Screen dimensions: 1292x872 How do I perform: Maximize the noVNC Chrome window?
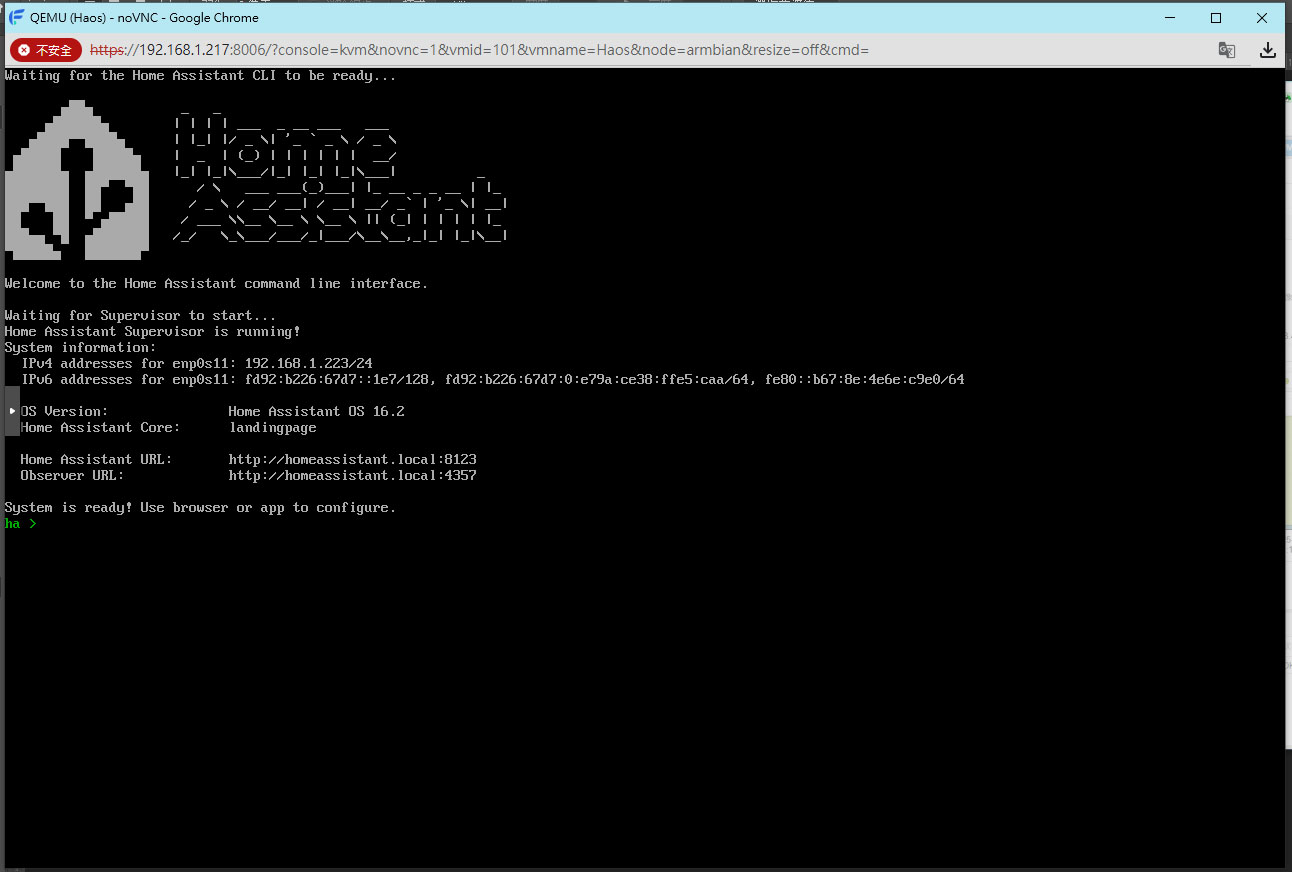[x=1216, y=18]
